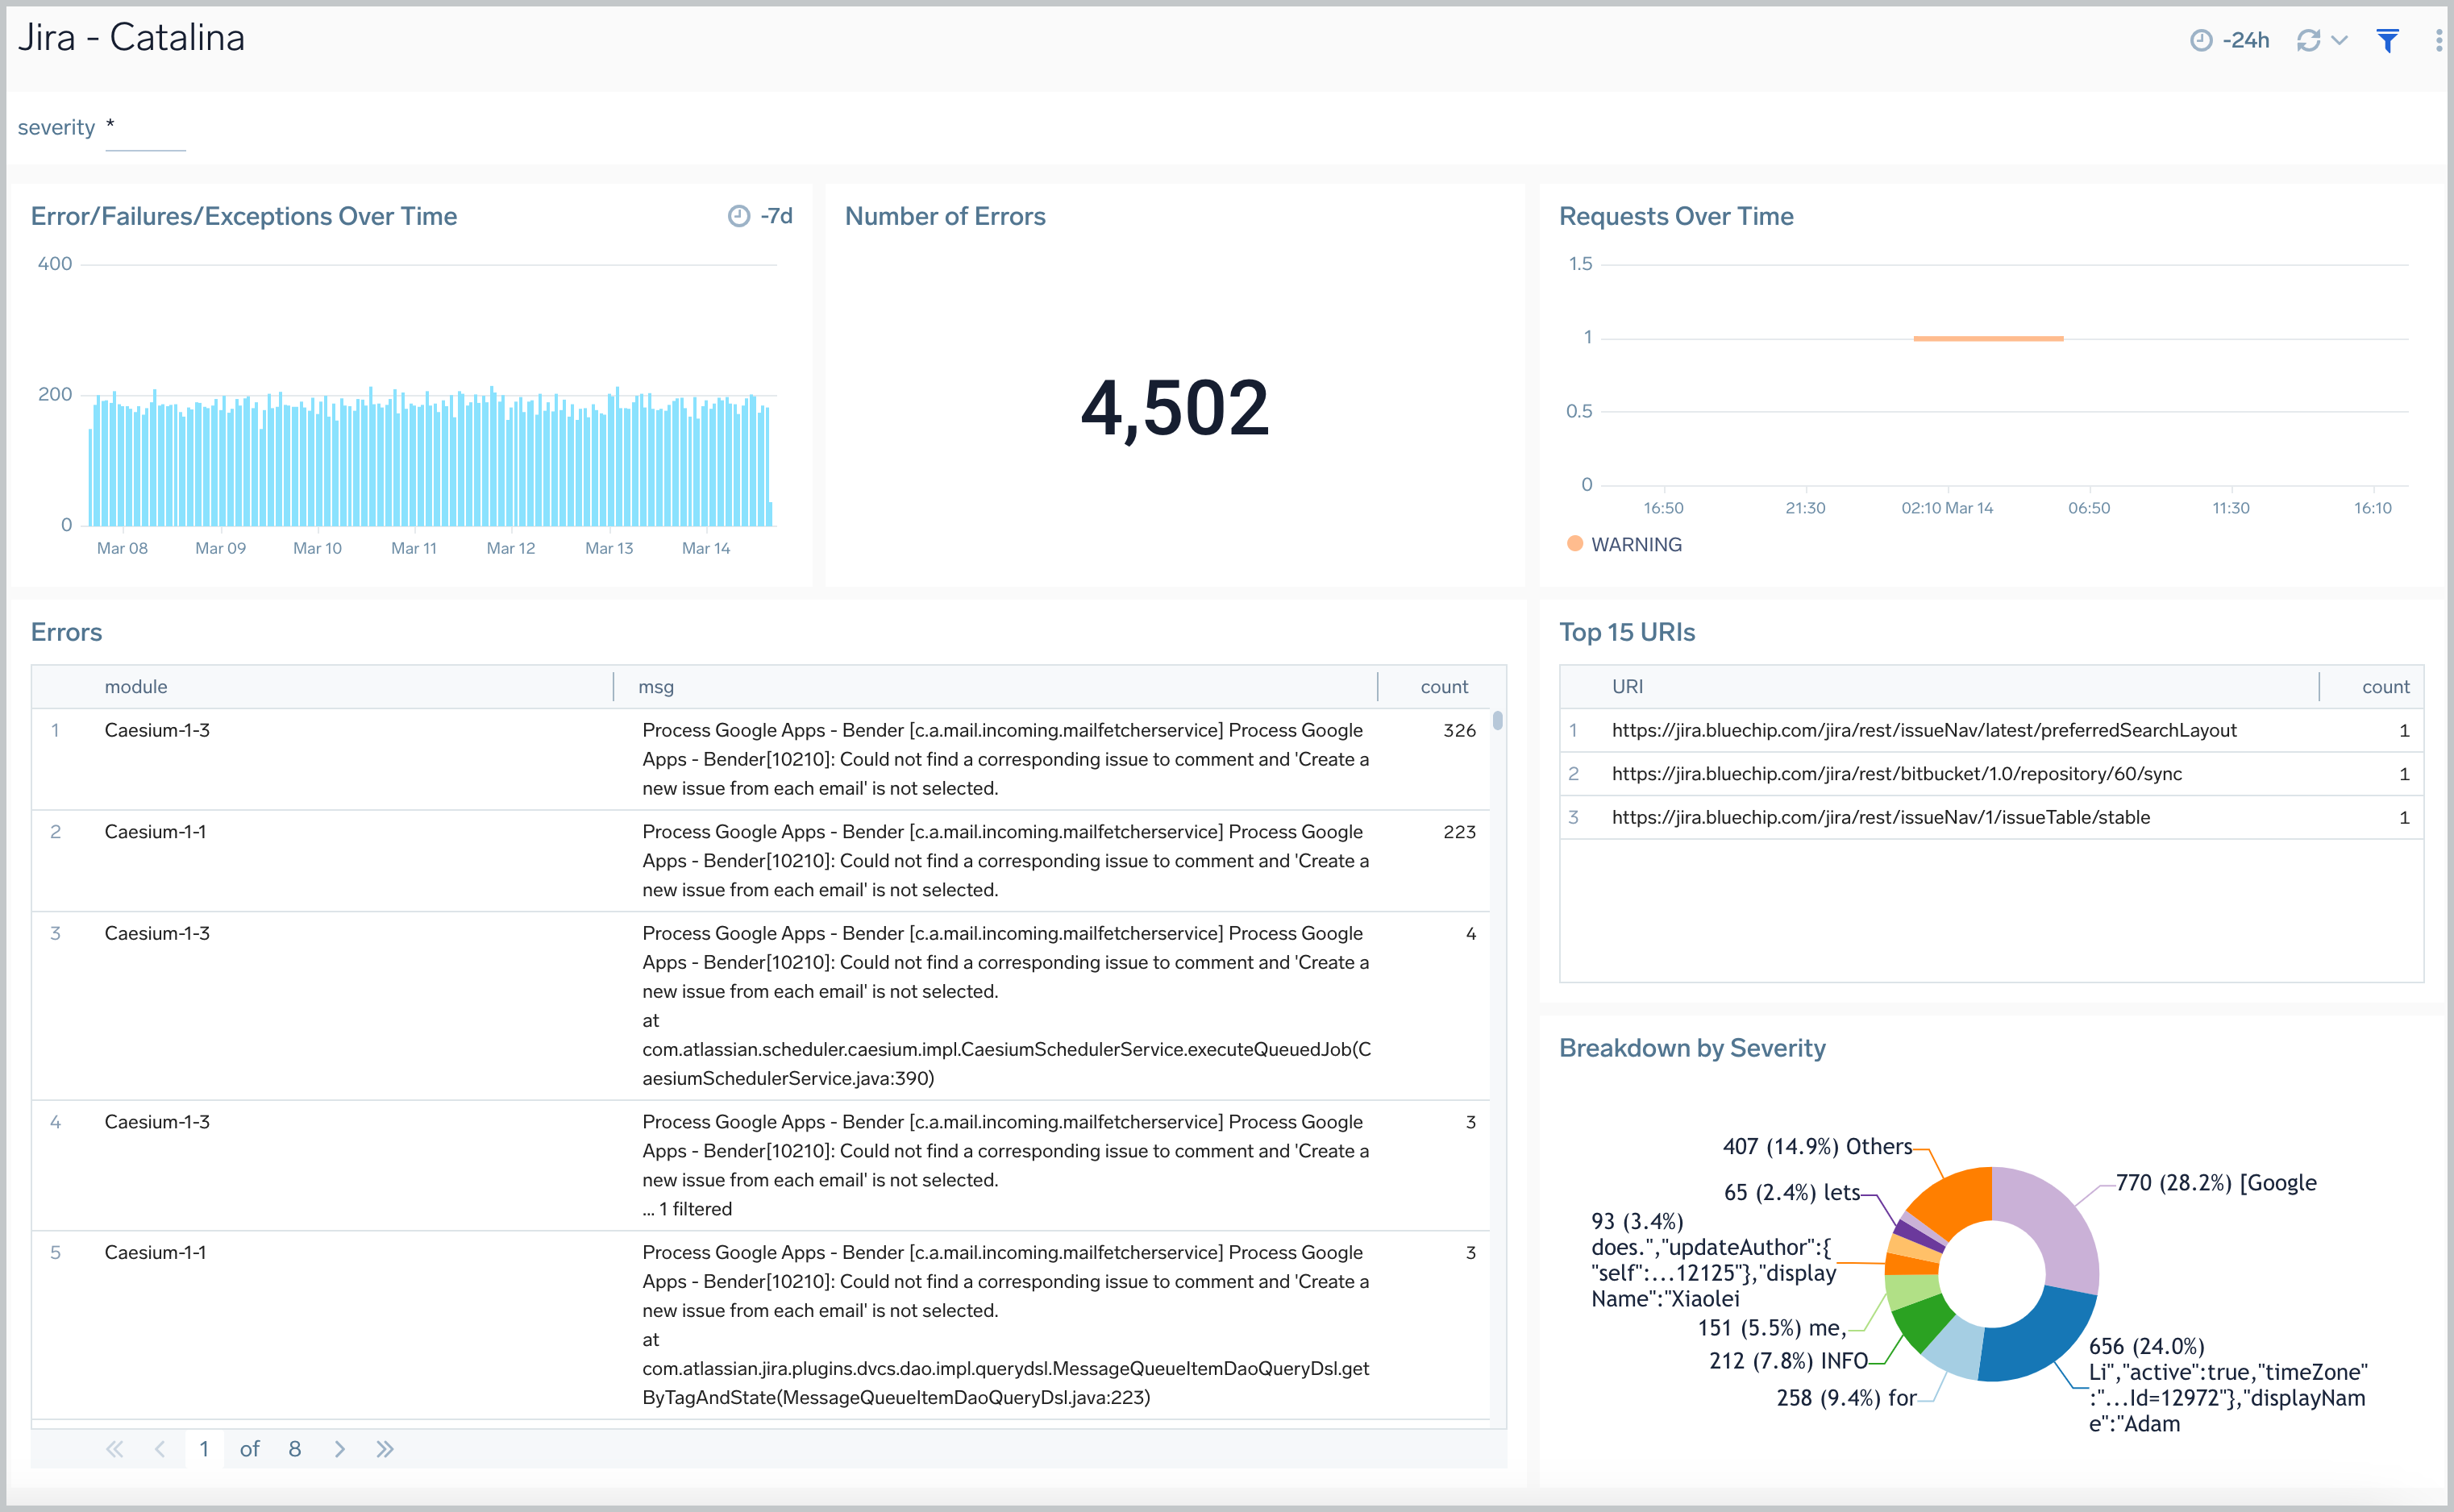Sort Errors table by count column
The image size is (2454, 1512).
coord(1444,686)
